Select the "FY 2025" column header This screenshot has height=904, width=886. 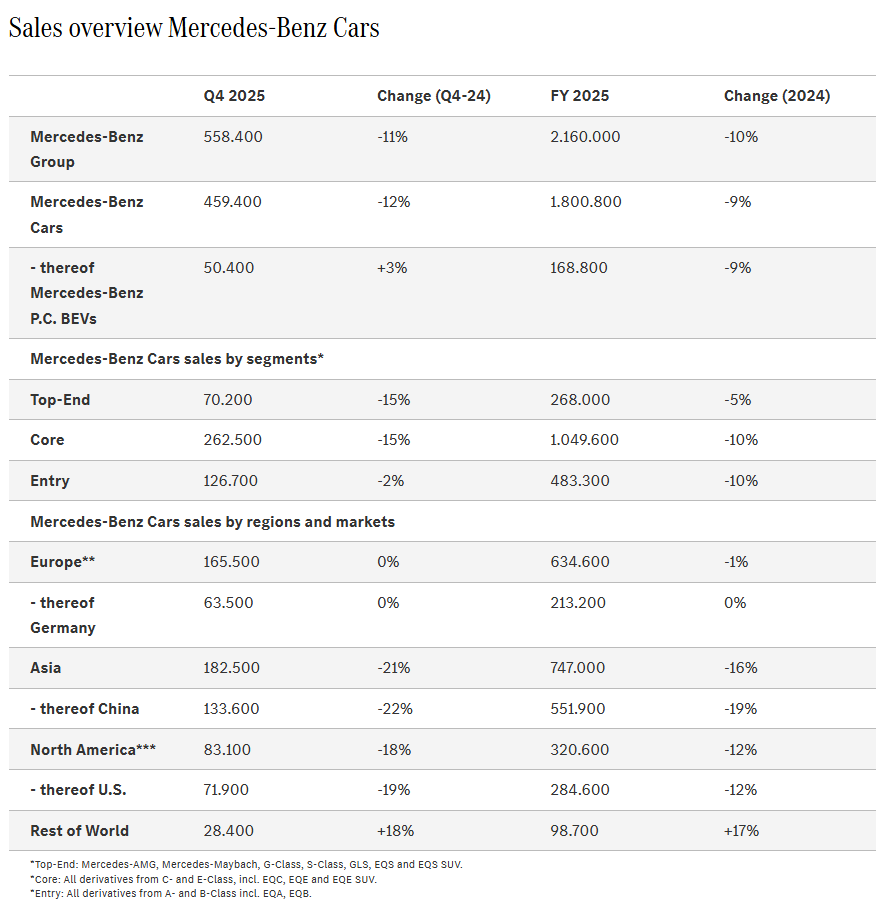coord(579,96)
